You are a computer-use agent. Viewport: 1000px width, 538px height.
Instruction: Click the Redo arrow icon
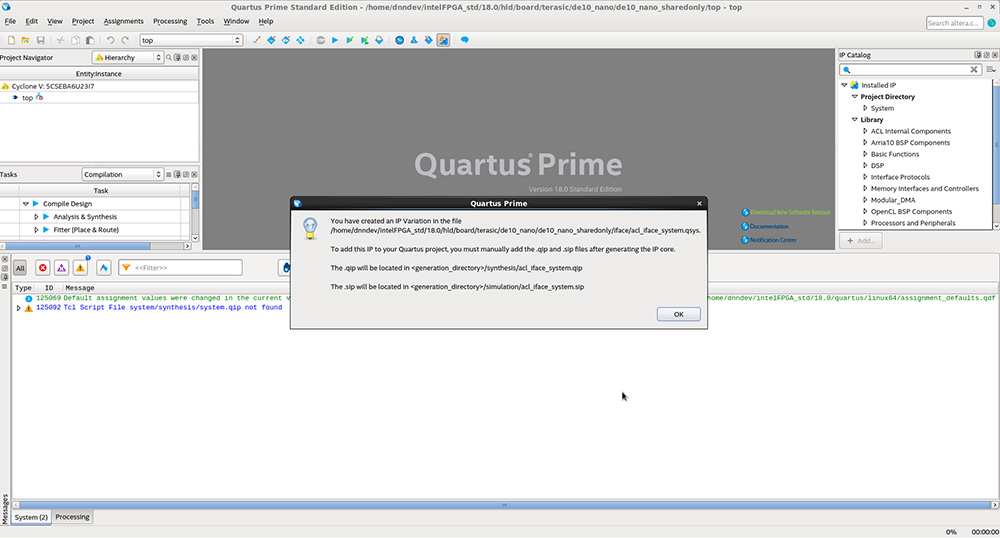(125, 40)
